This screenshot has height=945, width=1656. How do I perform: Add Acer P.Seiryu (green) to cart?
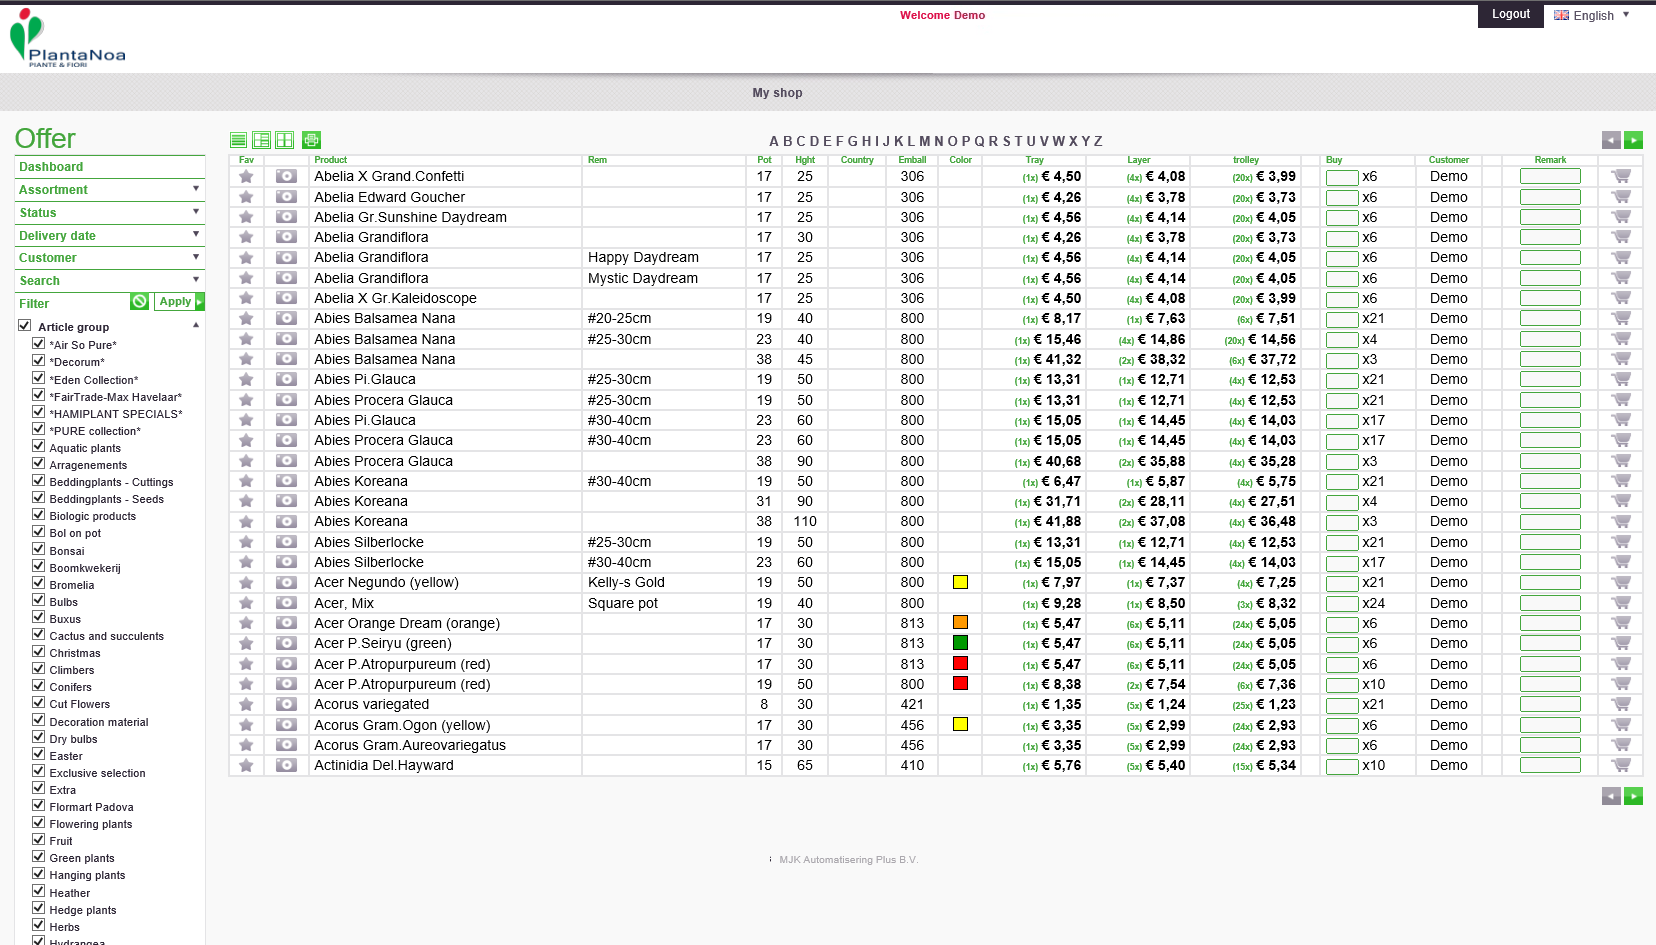1621,643
